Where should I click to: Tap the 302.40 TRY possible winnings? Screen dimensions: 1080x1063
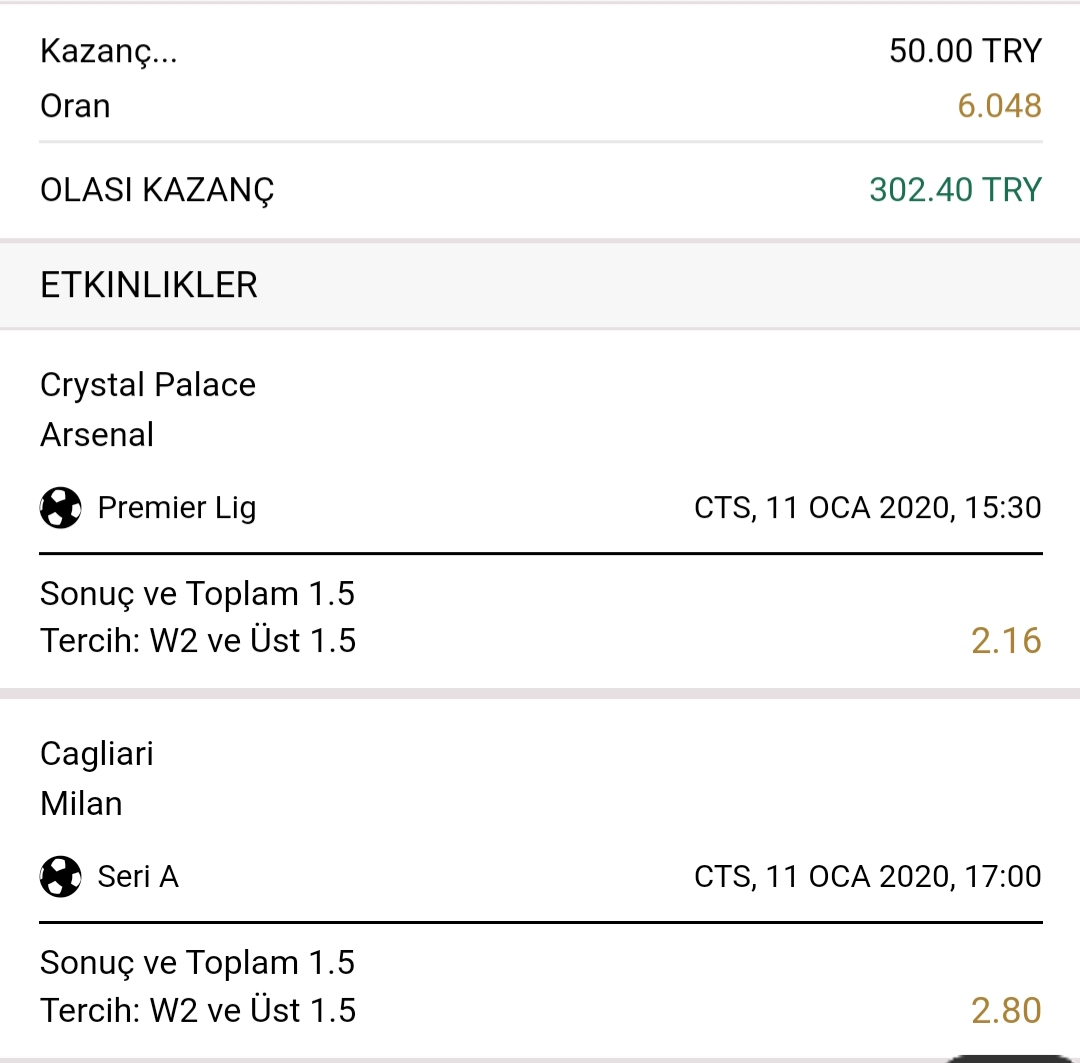tap(955, 190)
